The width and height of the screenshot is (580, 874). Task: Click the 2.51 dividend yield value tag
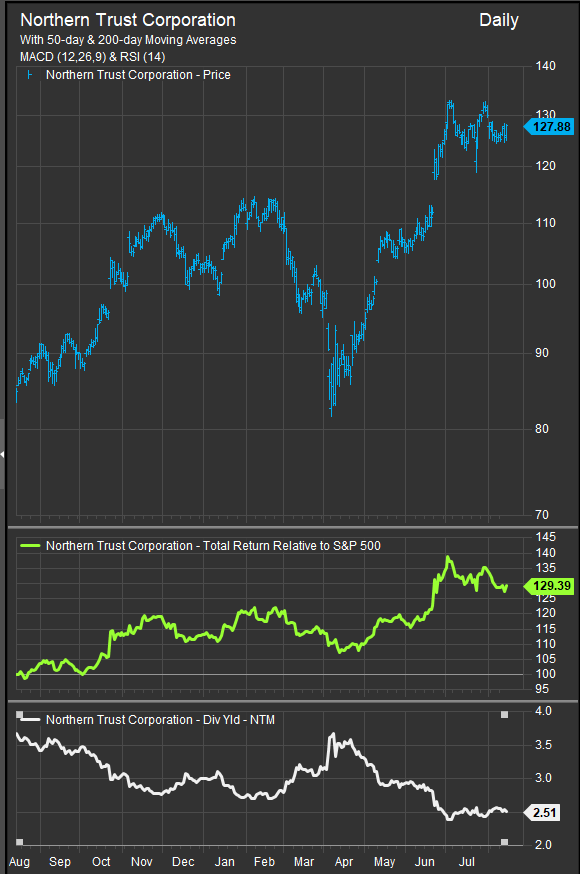tap(542, 813)
